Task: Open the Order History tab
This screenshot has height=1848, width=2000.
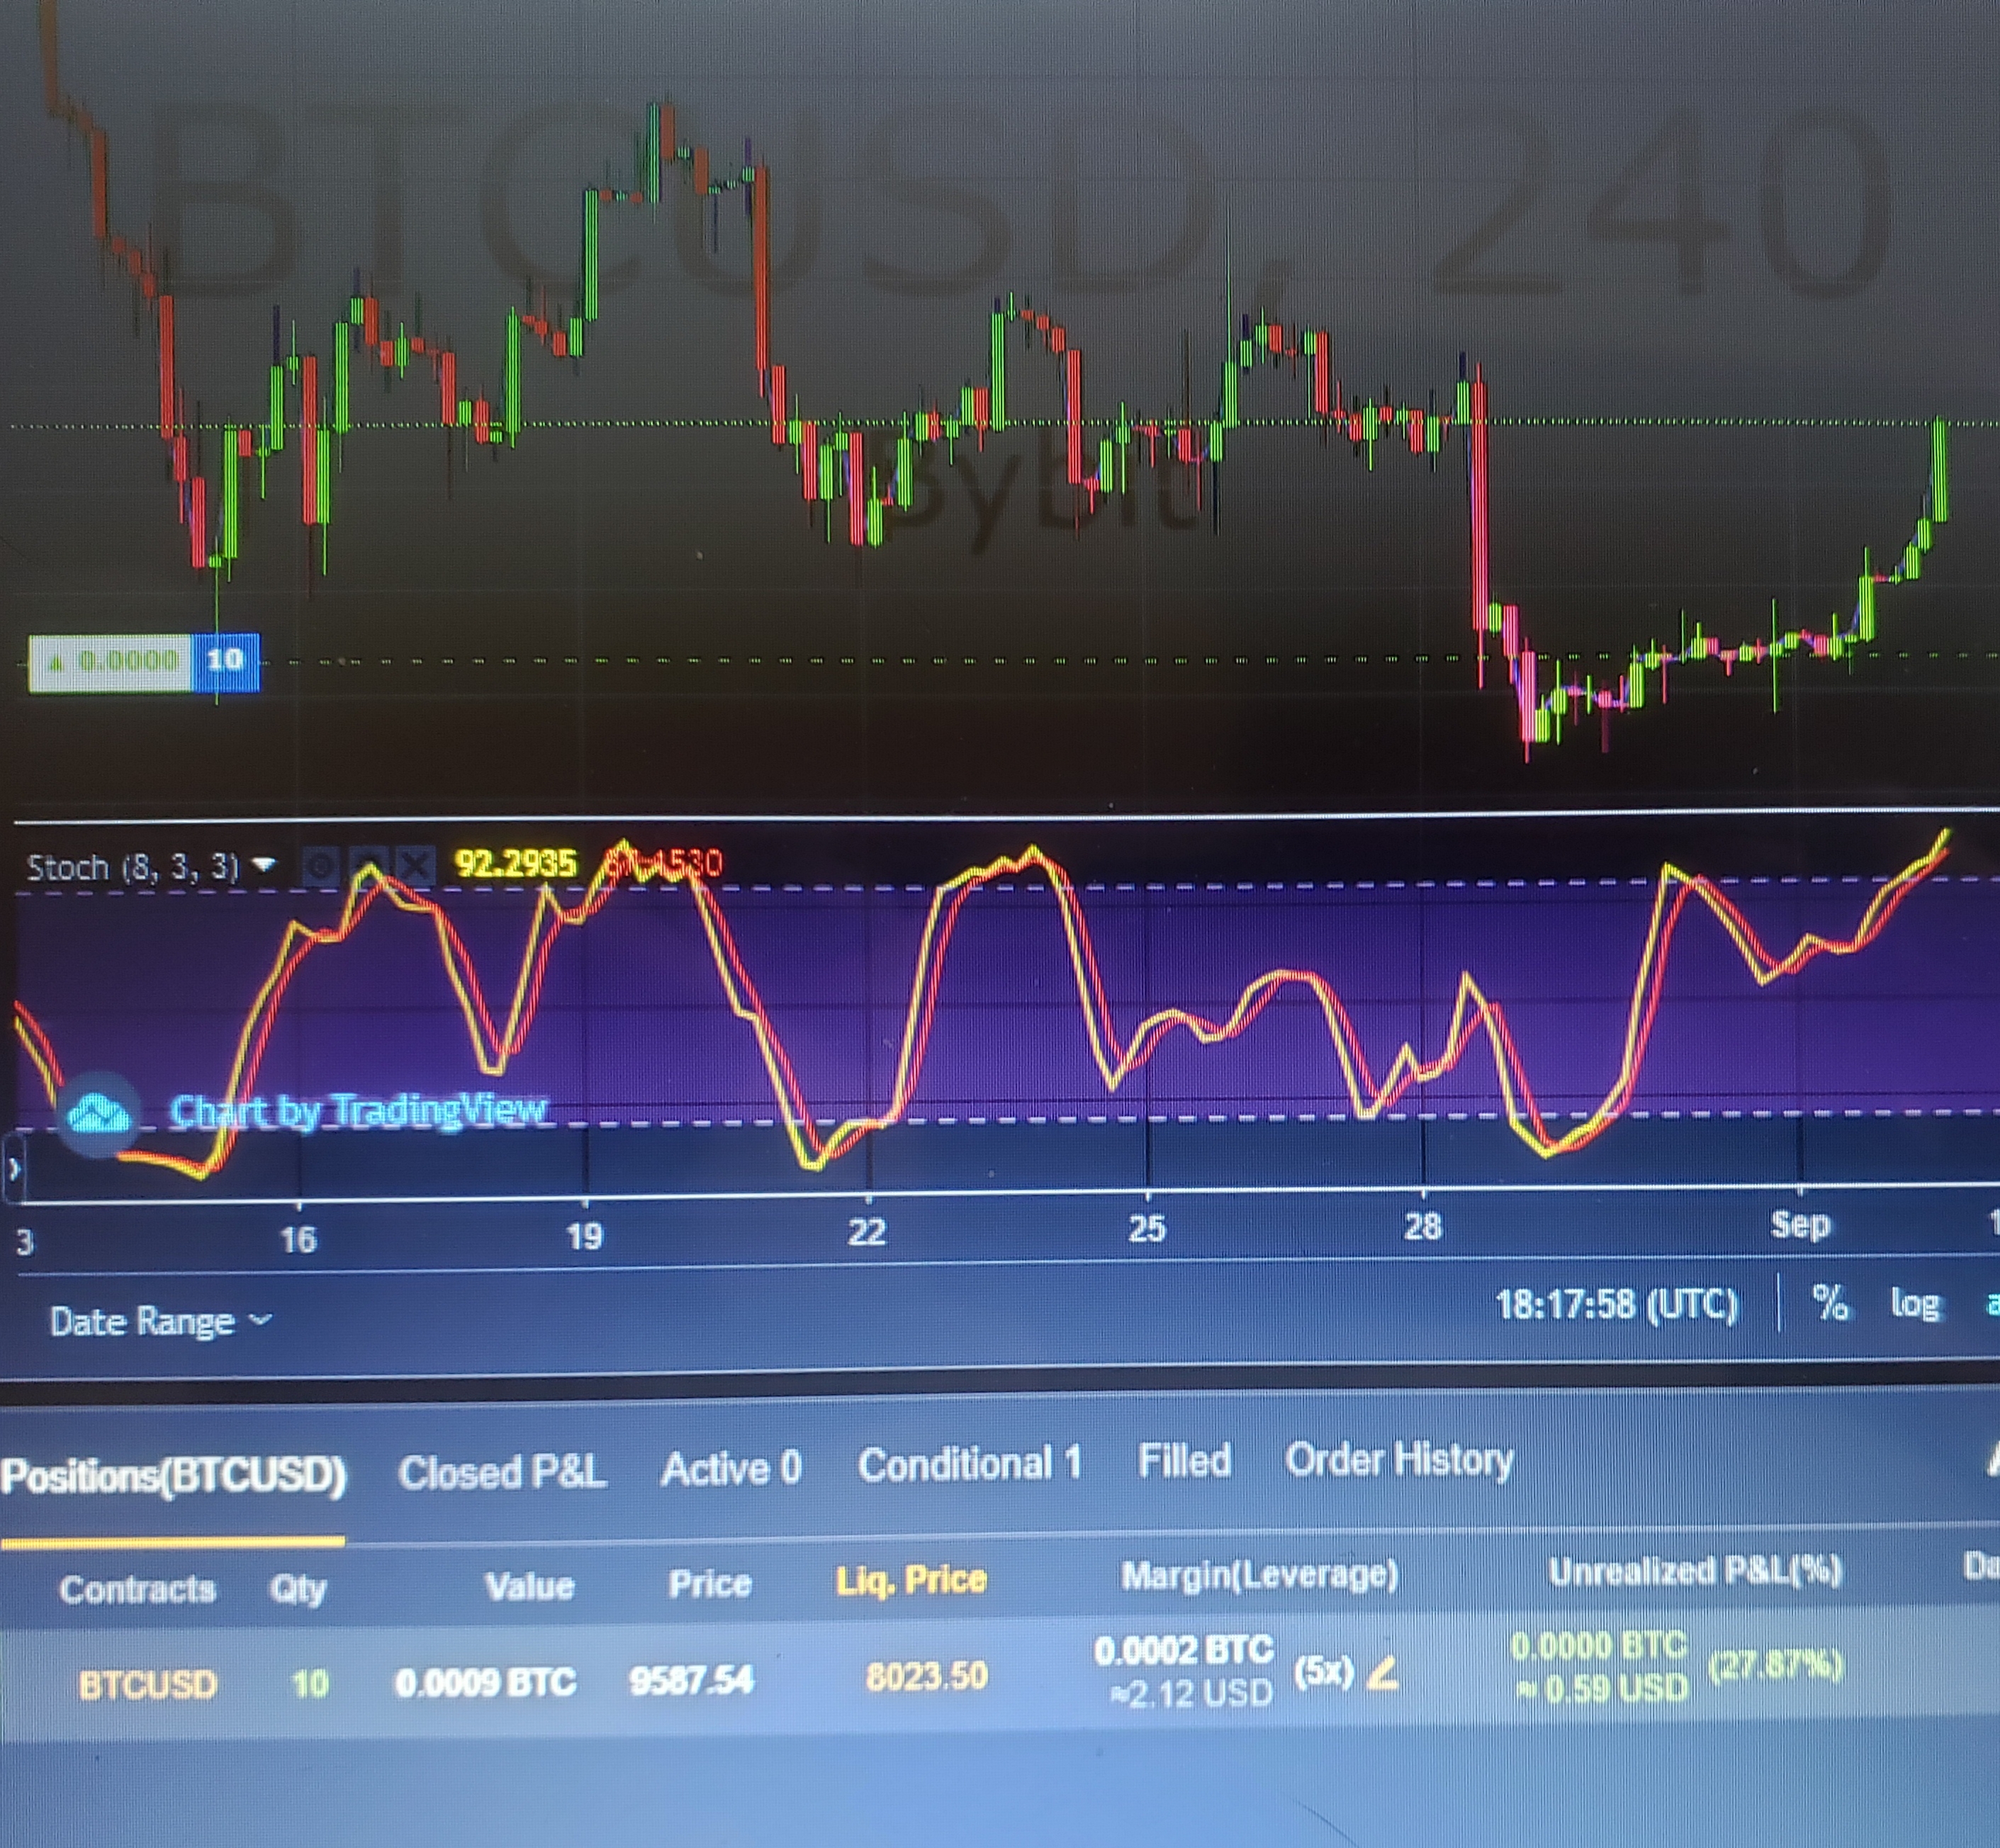Action: pyautogui.click(x=1398, y=1460)
